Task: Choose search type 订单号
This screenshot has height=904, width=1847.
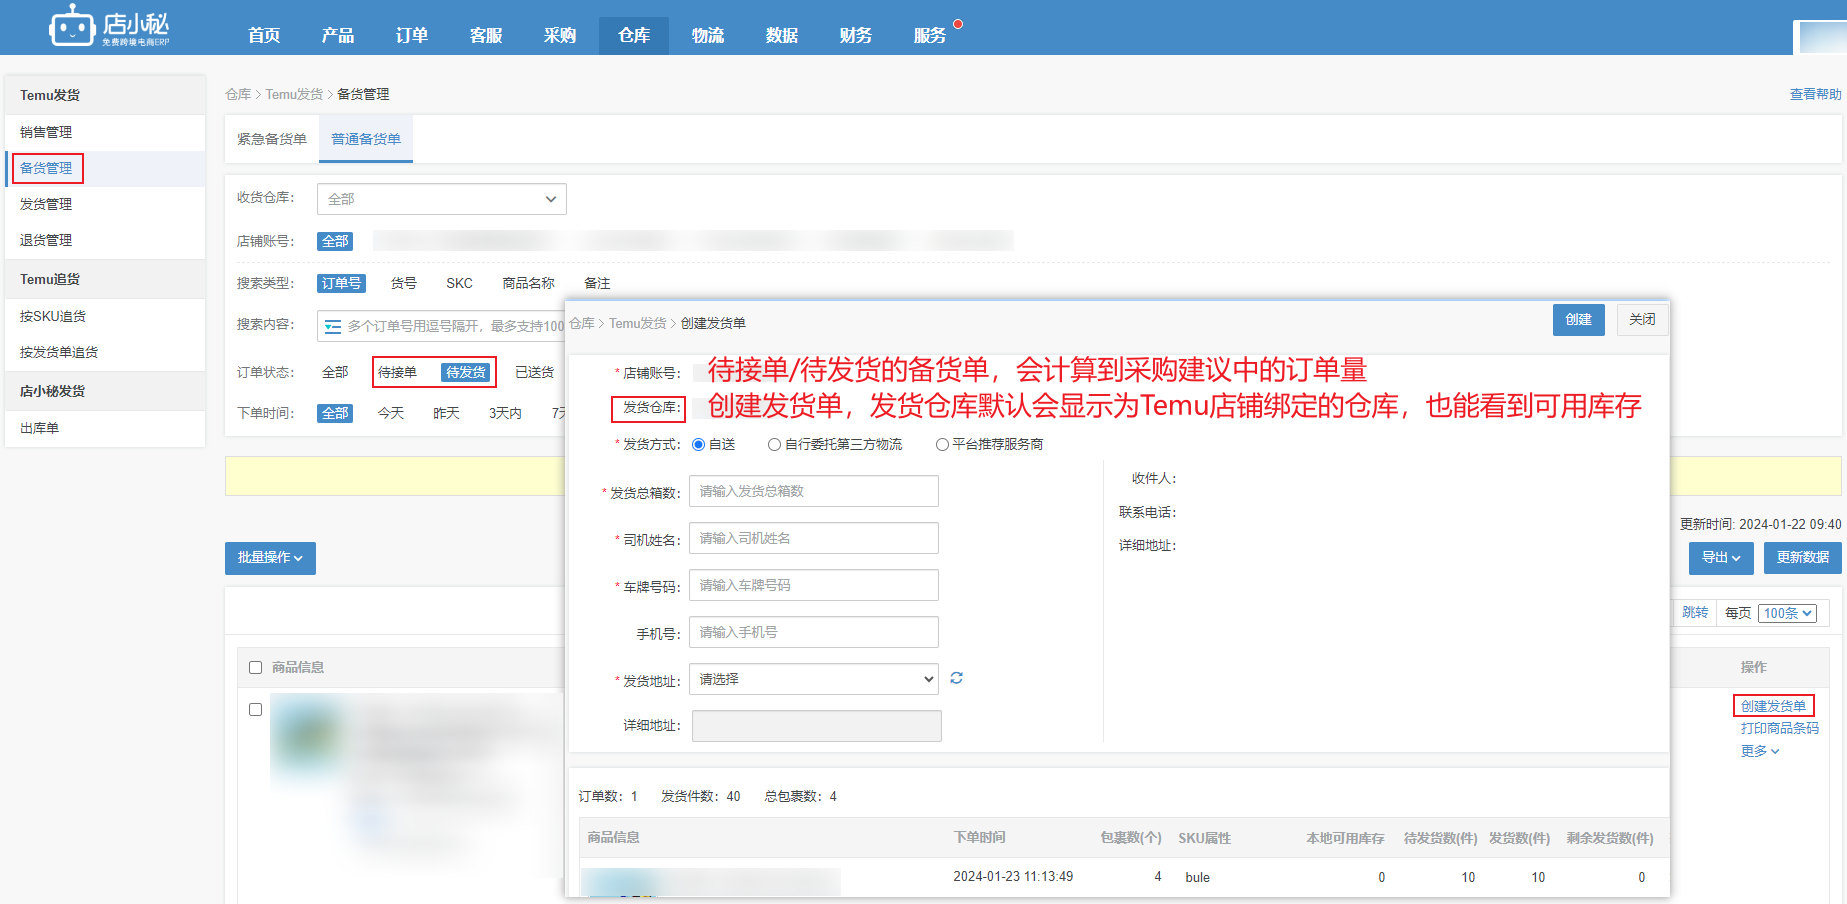Action: pyautogui.click(x=341, y=283)
